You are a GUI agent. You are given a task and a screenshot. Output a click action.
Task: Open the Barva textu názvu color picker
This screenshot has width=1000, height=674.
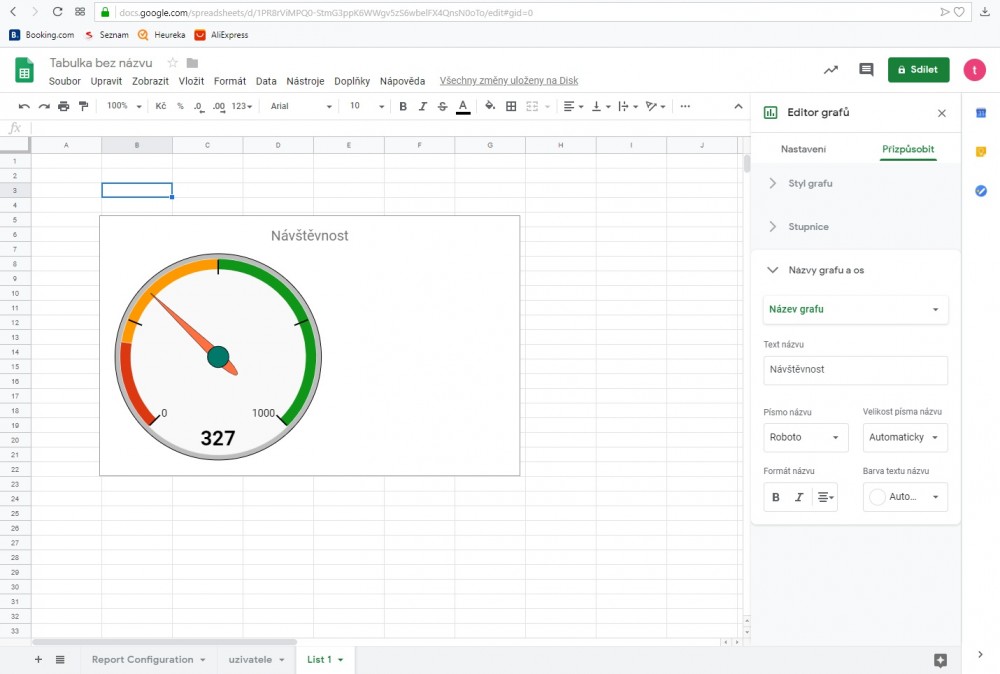905,497
